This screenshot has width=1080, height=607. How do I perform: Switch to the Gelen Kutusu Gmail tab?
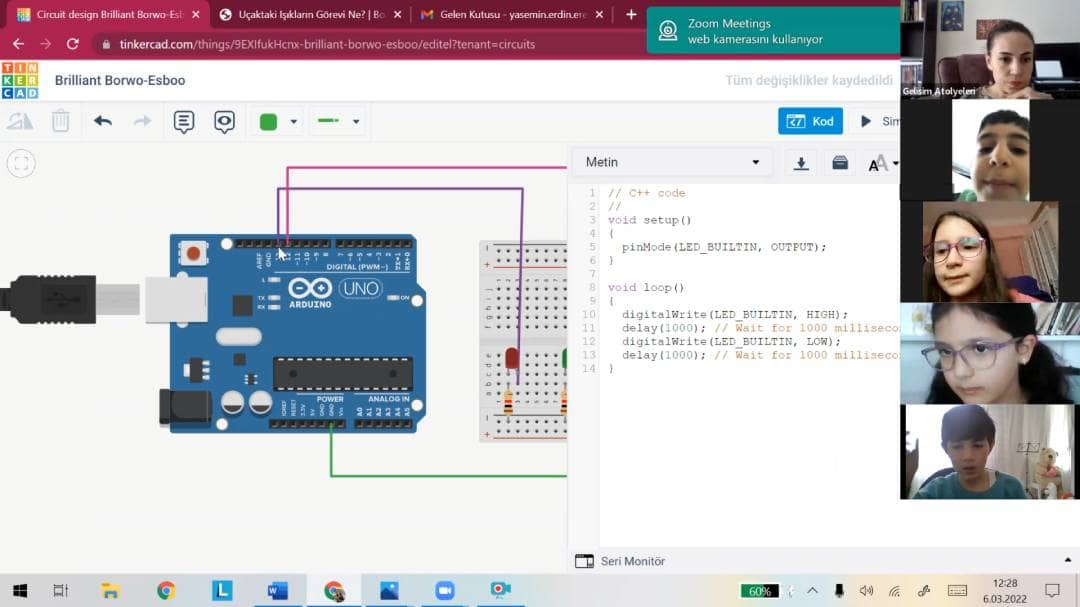(504, 15)
